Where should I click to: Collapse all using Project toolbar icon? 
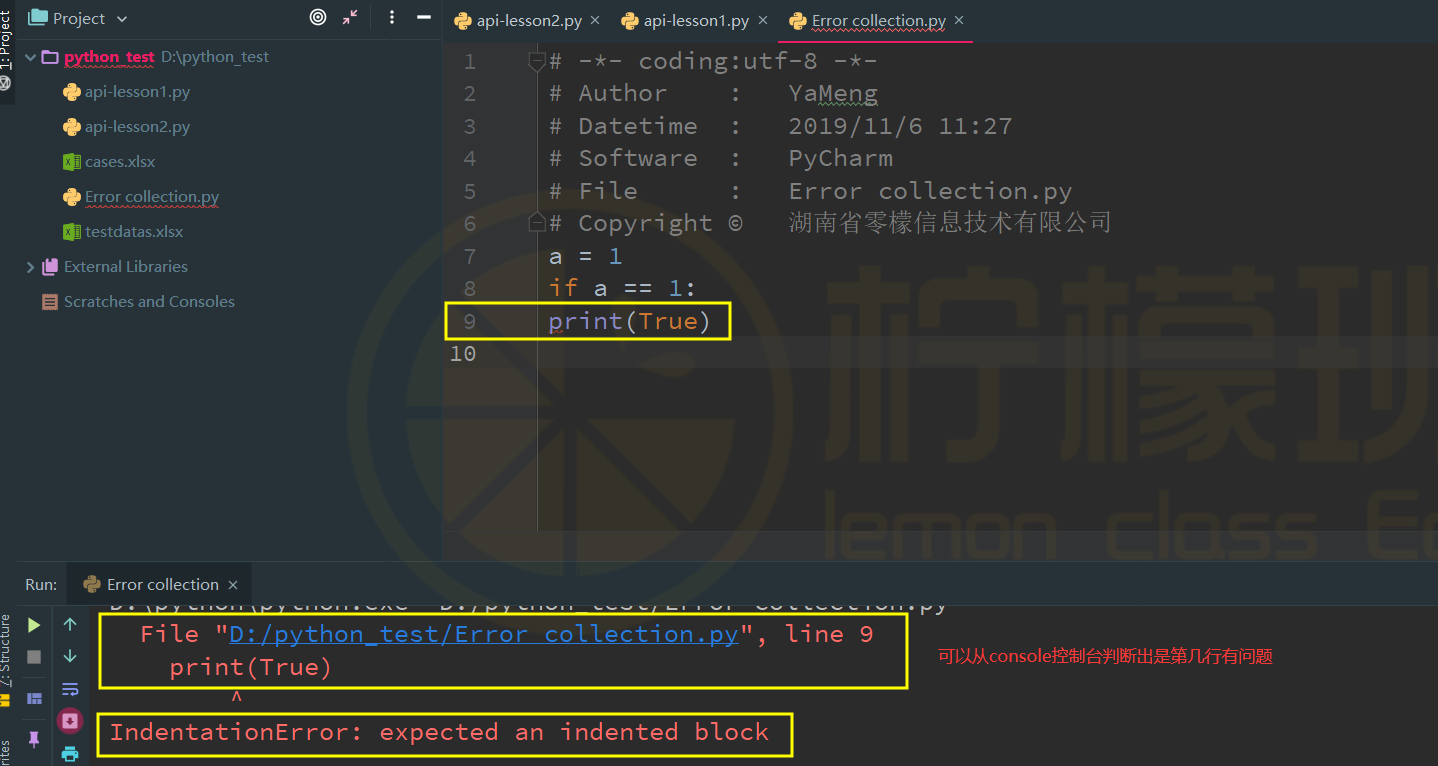pos(350,18)
